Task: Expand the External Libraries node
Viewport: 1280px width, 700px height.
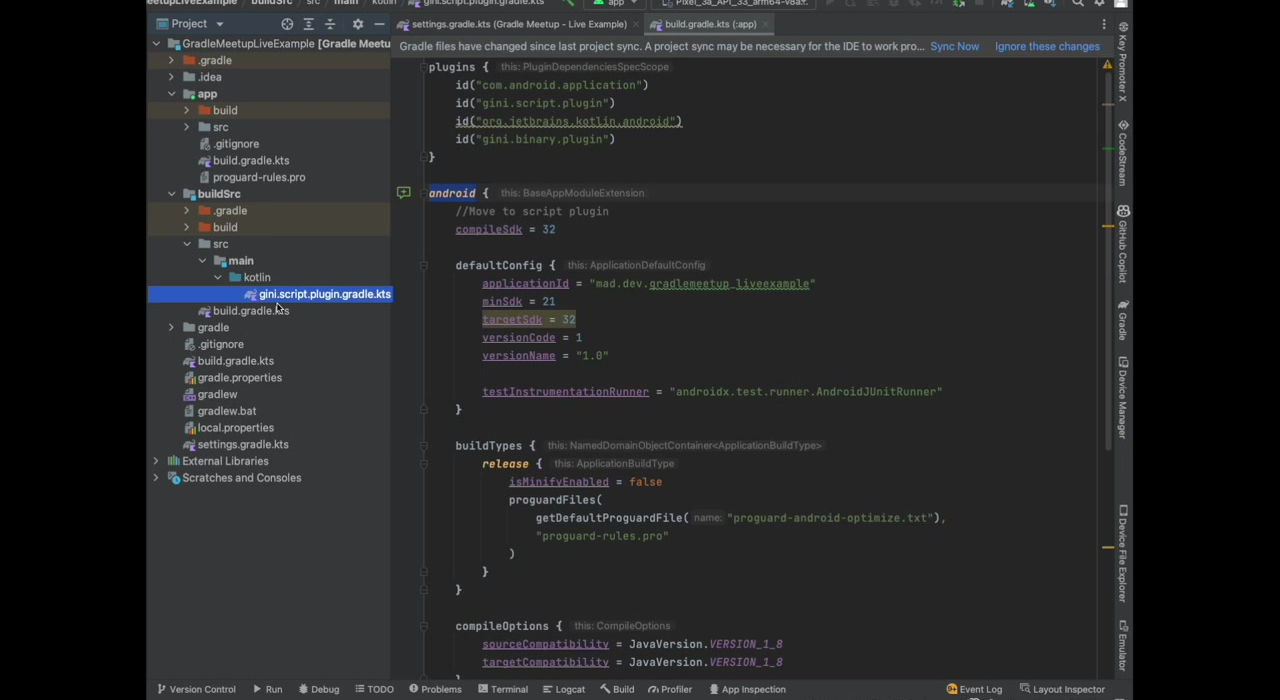Action: pyautogui.click(x=156, y=461)
